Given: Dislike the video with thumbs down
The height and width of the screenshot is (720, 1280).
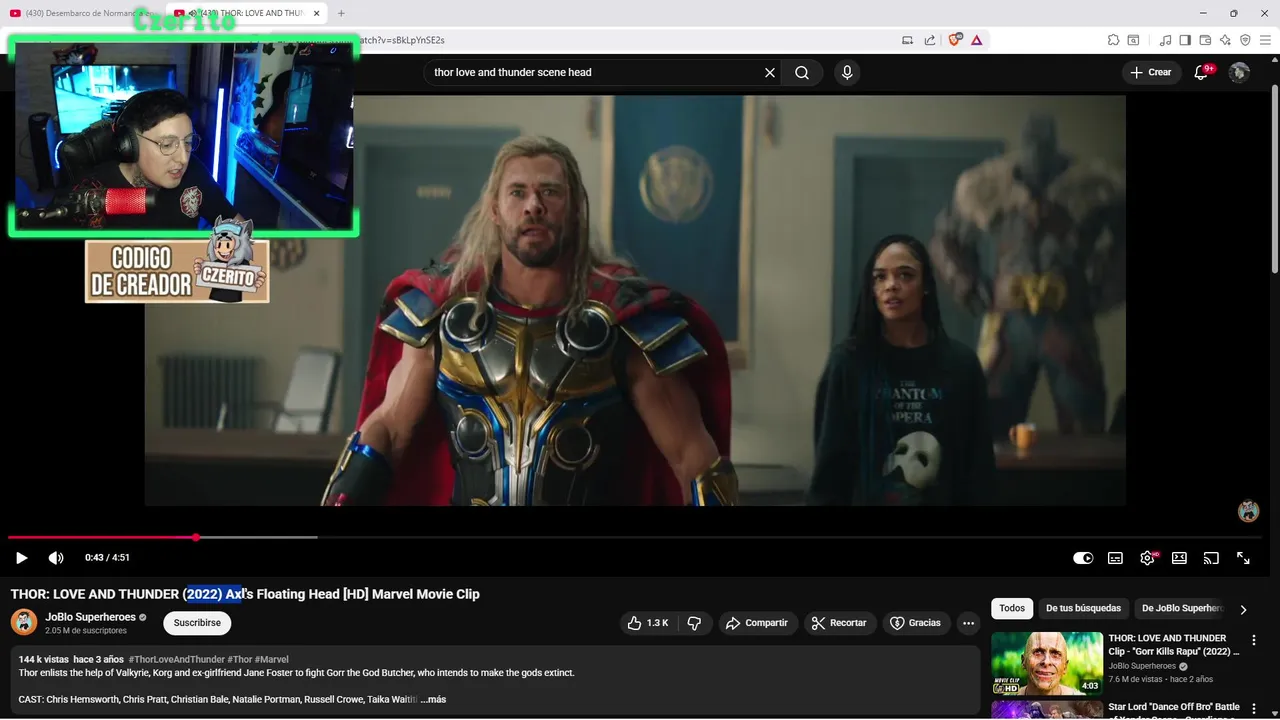Looking at the screenshot, I should [694, 623].
